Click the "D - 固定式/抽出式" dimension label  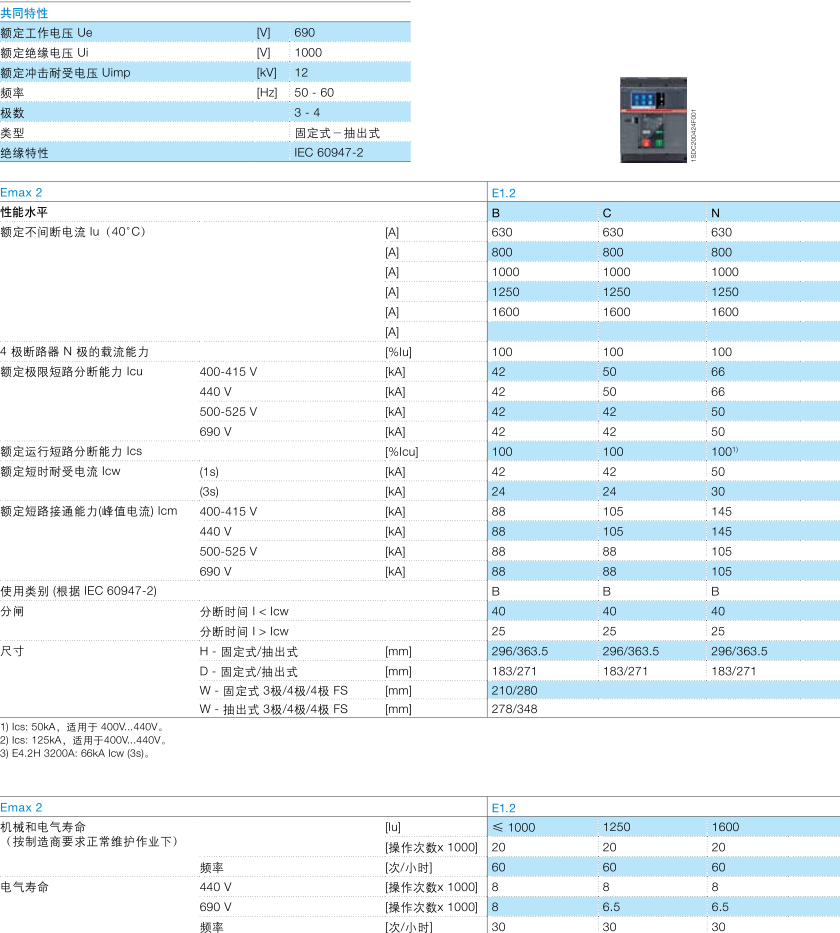point(249,672)
